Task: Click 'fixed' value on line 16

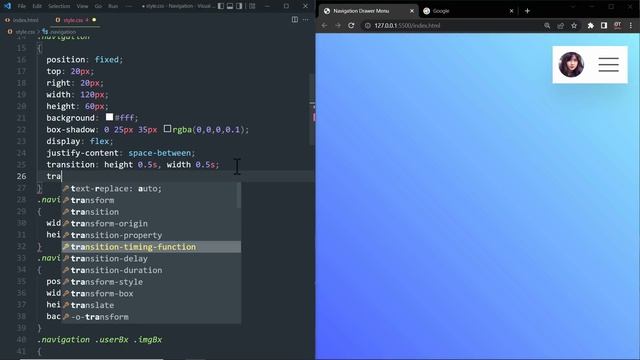Action: click(107, 60)
